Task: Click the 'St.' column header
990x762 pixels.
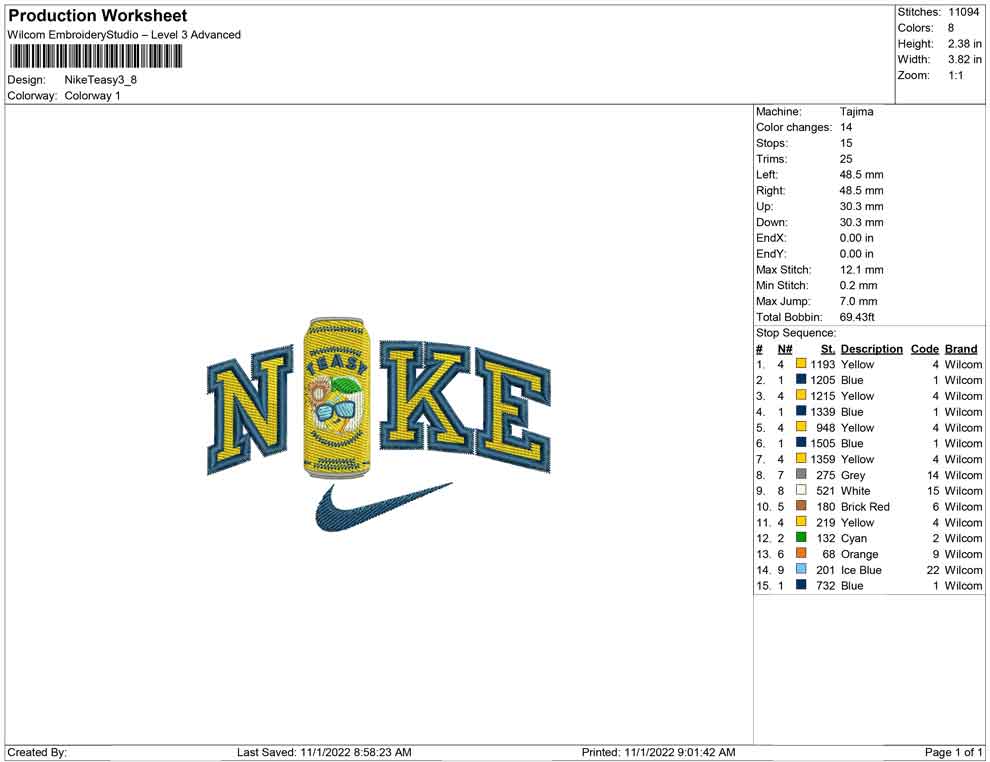Action: tap(828, 349)
